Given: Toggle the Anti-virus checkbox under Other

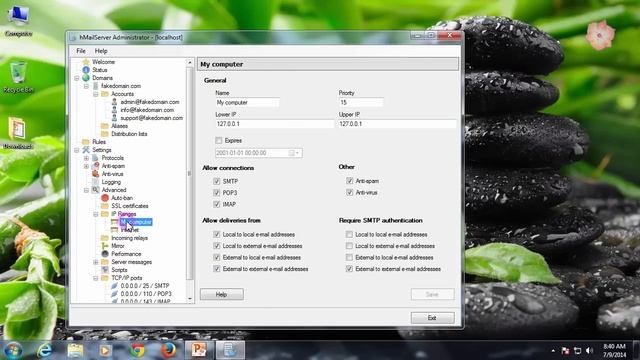Looking at the screenshot, I should point(349,192).
